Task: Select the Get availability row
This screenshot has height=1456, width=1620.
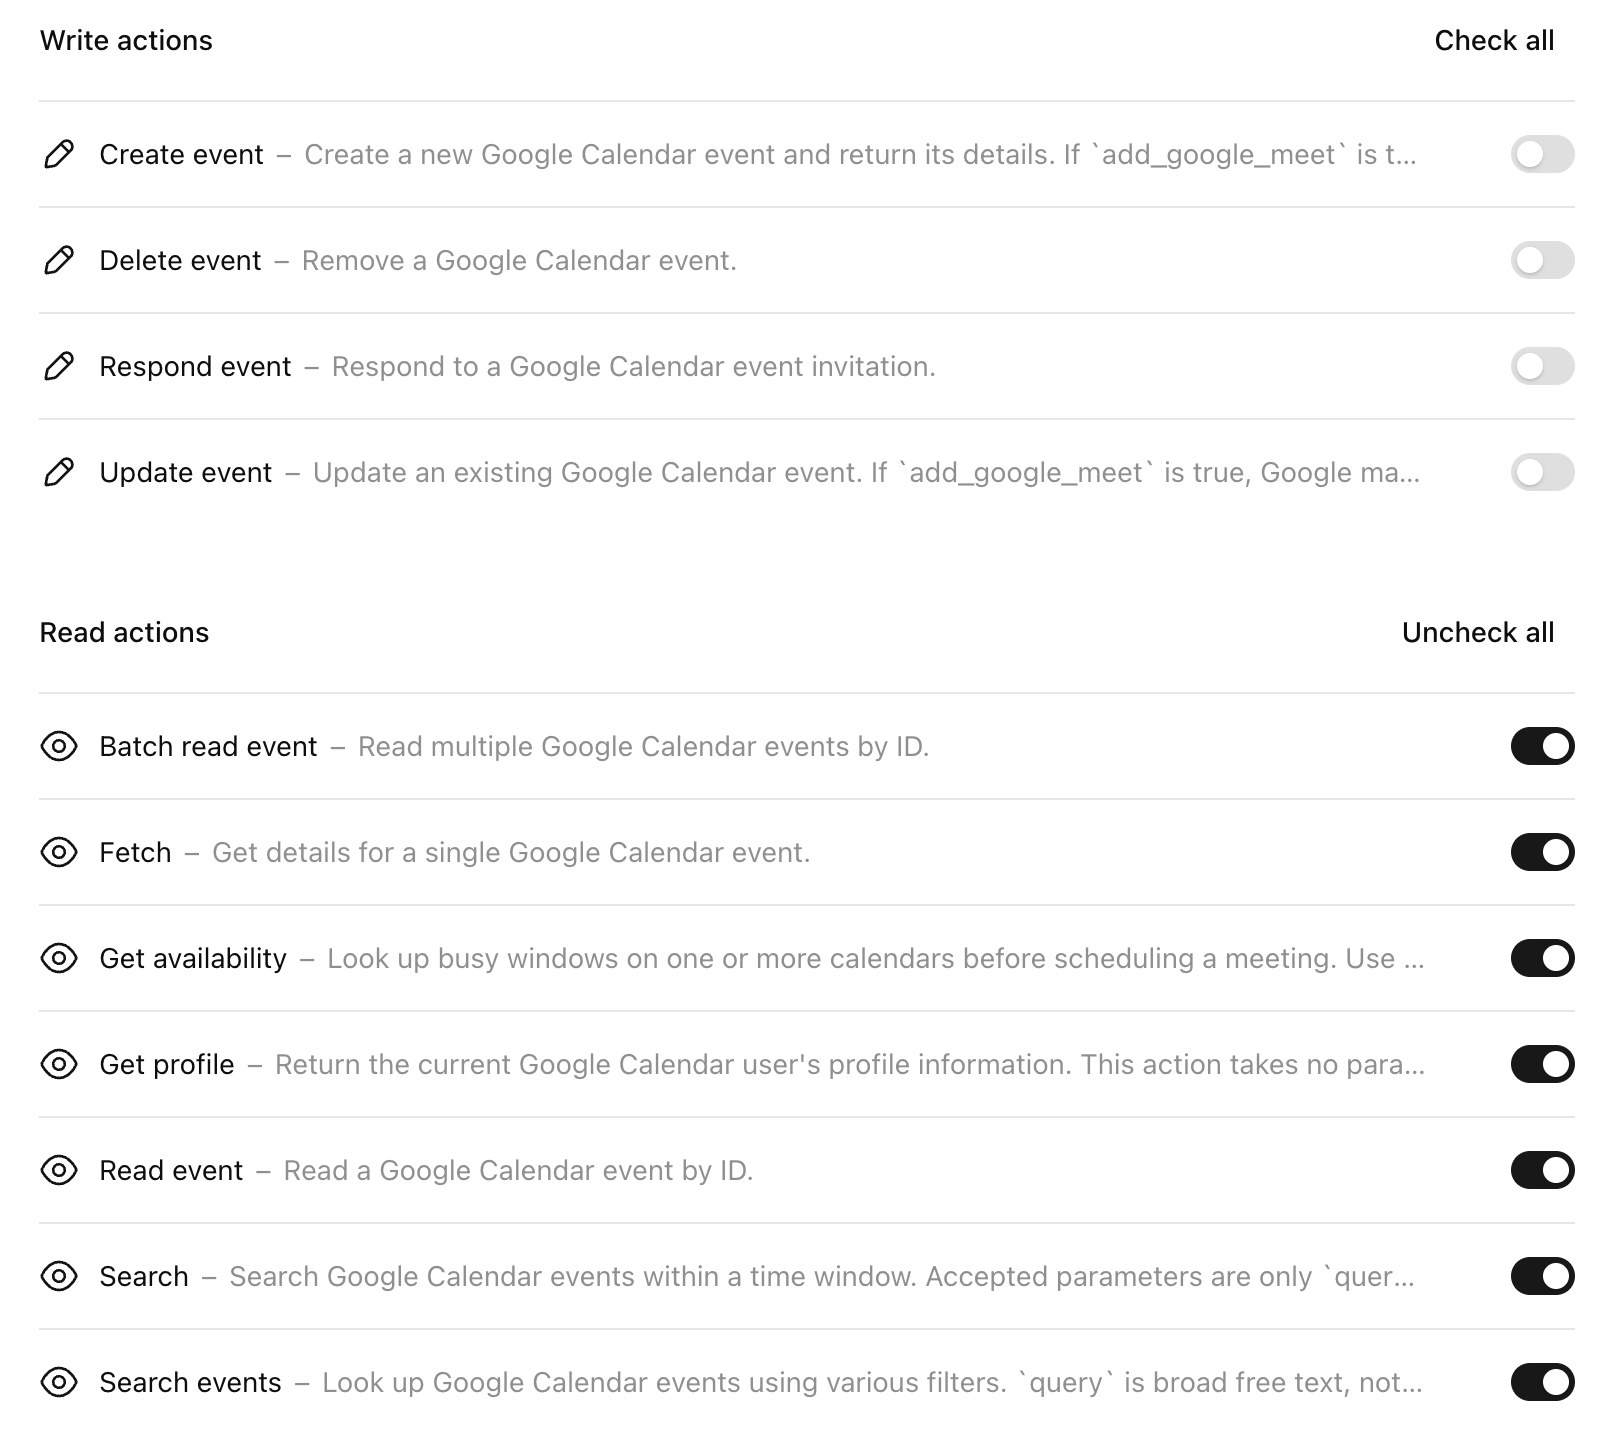Action: pos(700,958)
